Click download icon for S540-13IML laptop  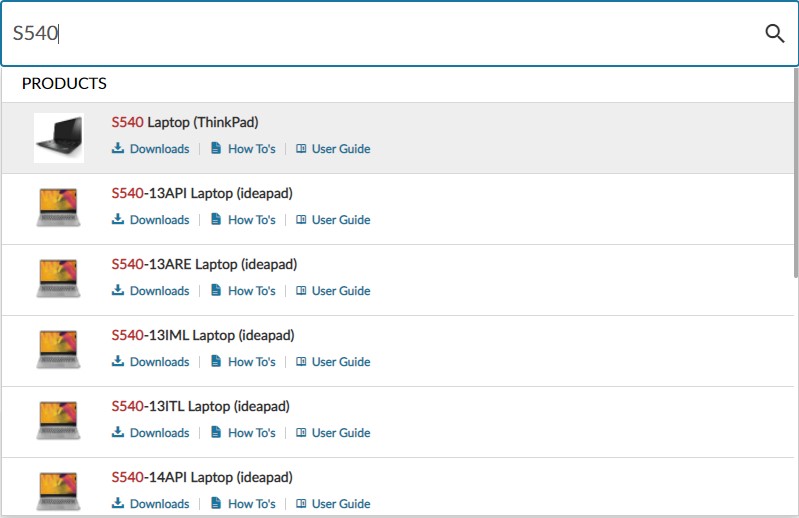click(118, 362)
